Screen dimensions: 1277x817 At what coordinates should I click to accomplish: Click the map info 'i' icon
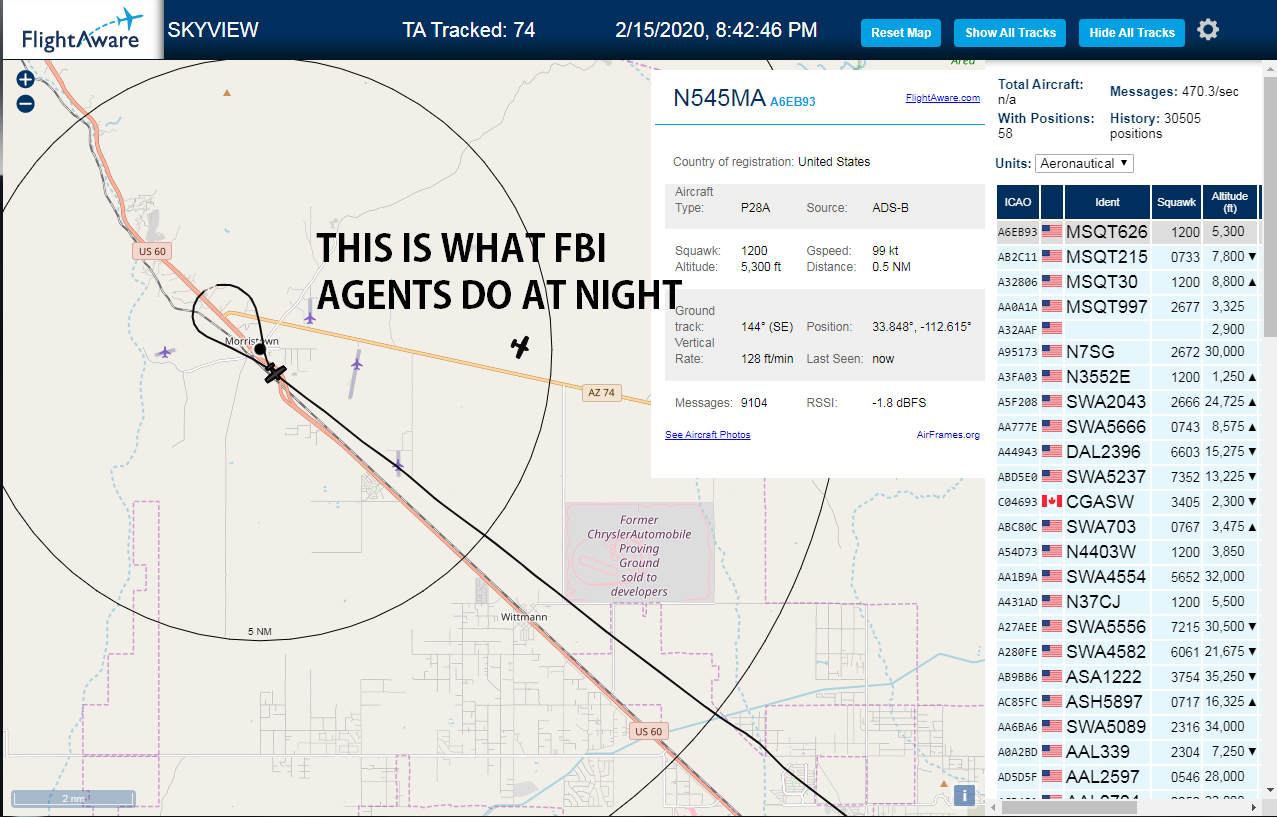[x=964, y=795]
